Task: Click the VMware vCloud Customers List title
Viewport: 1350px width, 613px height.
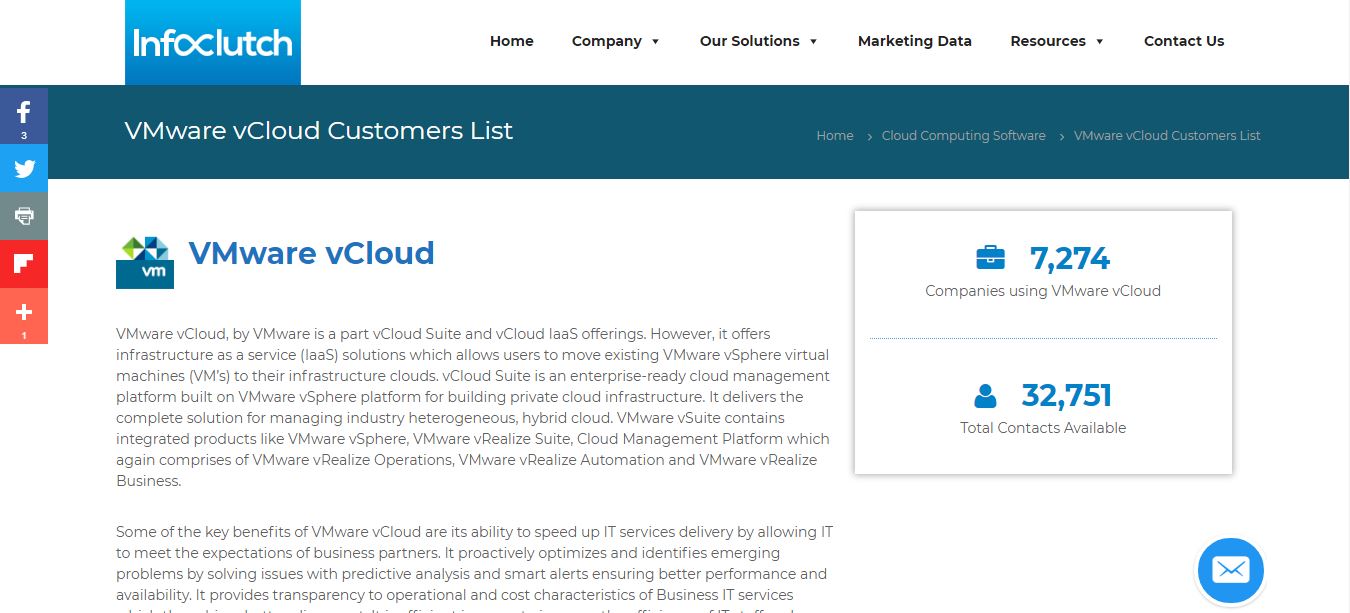Action: 319,131
